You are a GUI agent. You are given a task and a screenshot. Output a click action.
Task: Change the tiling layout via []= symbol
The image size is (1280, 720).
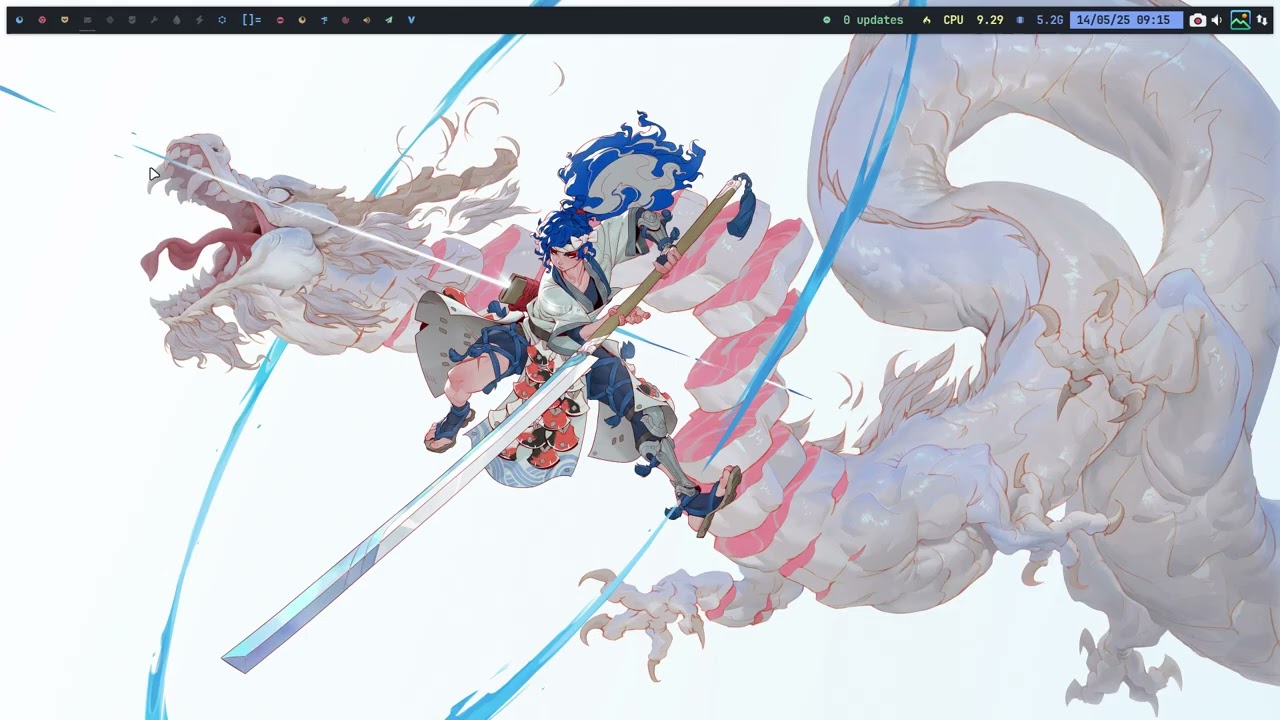click(251, 20)
